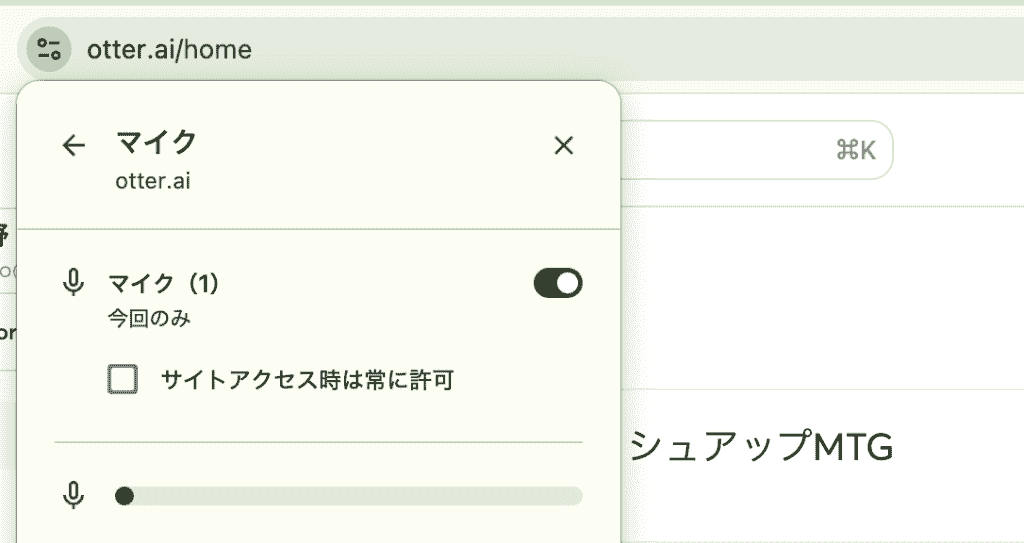Close the マイク permission popup
The image size is (1024, 543).
tap(564, 145)
